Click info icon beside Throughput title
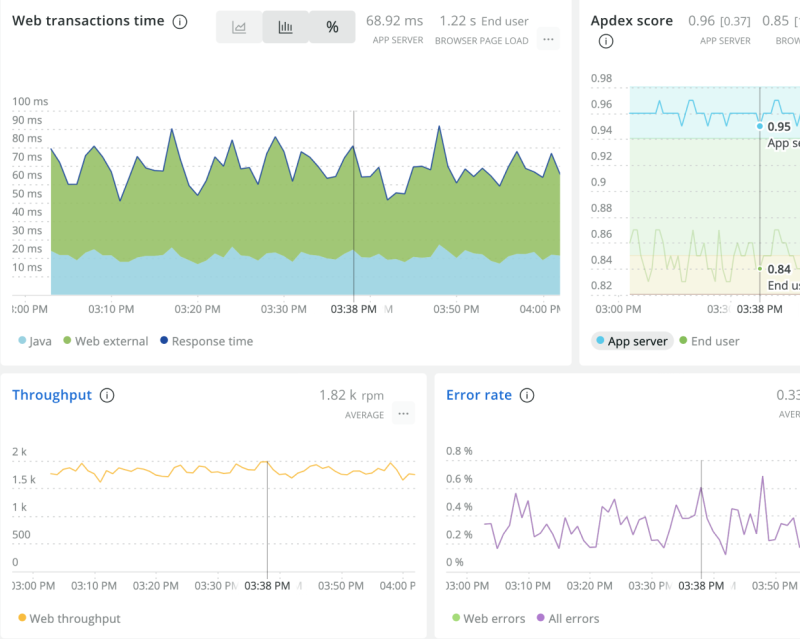 coord(107,395)
